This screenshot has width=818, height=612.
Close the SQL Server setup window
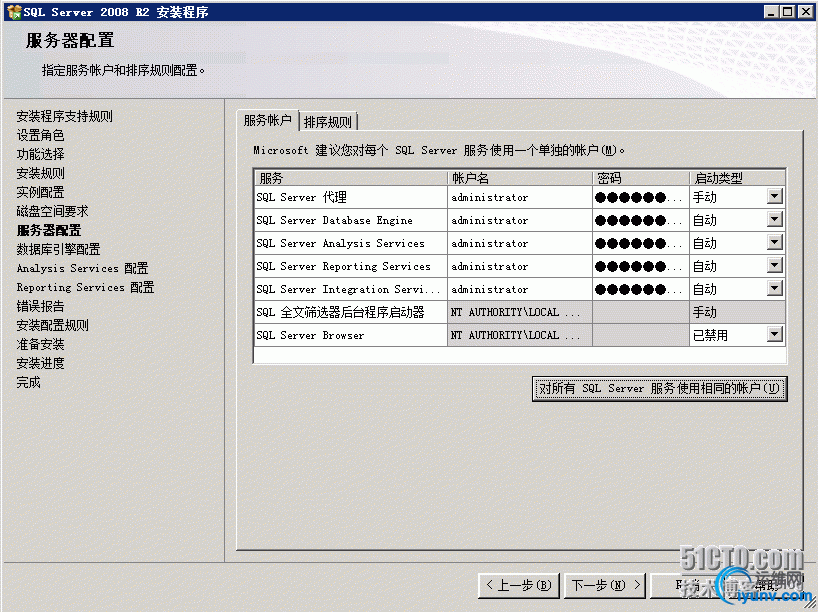[805, 11]
